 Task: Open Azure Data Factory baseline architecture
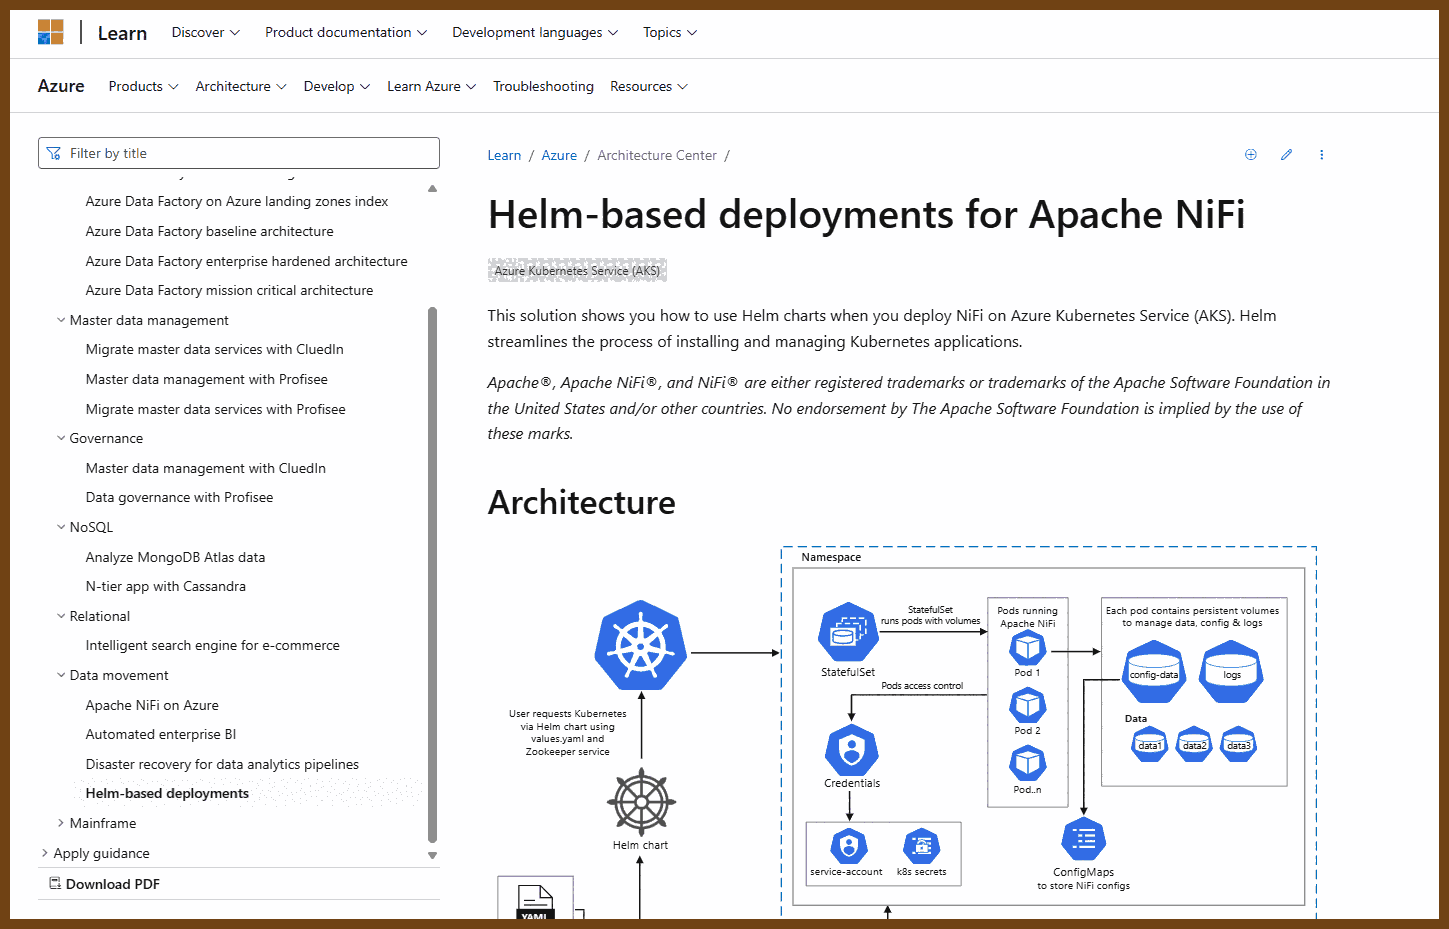coord(210,231)
